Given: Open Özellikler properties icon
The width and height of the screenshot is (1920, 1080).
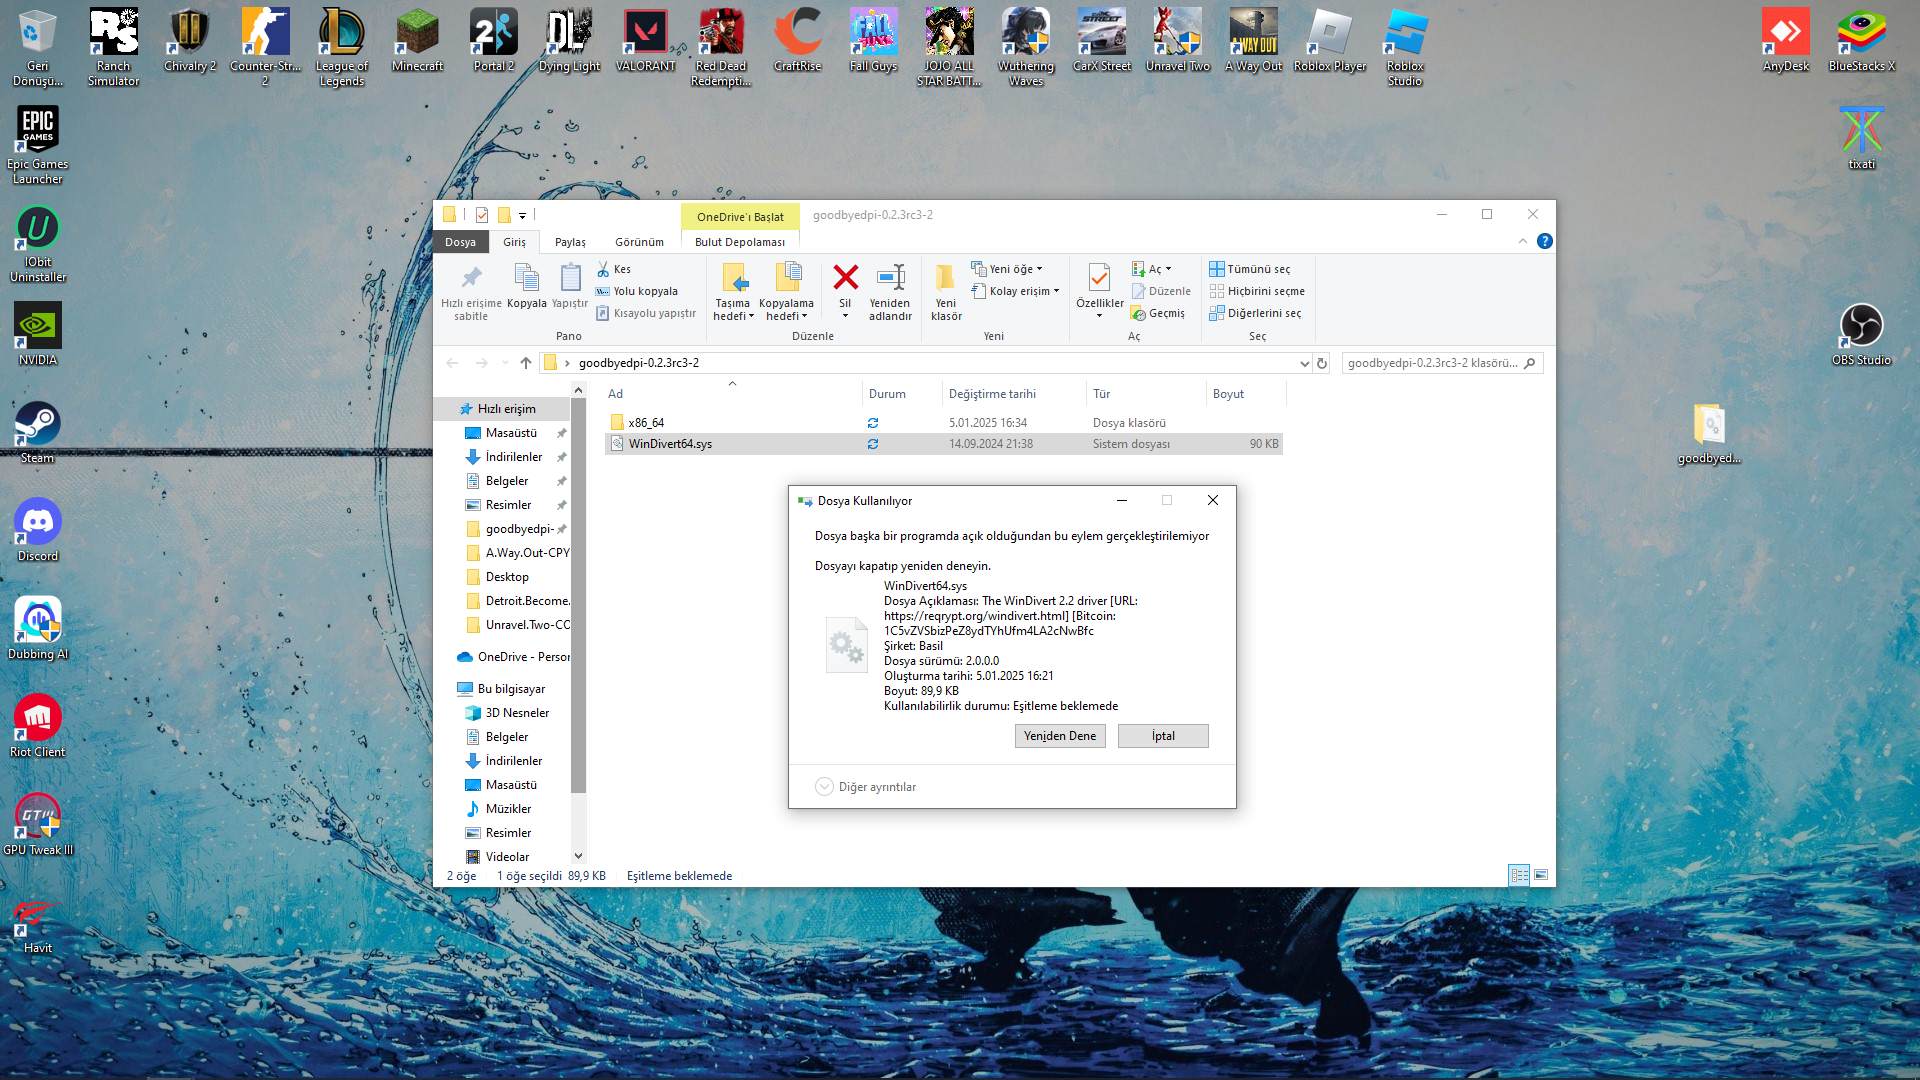Looking at the screenshot, I should click(1099, 278).
